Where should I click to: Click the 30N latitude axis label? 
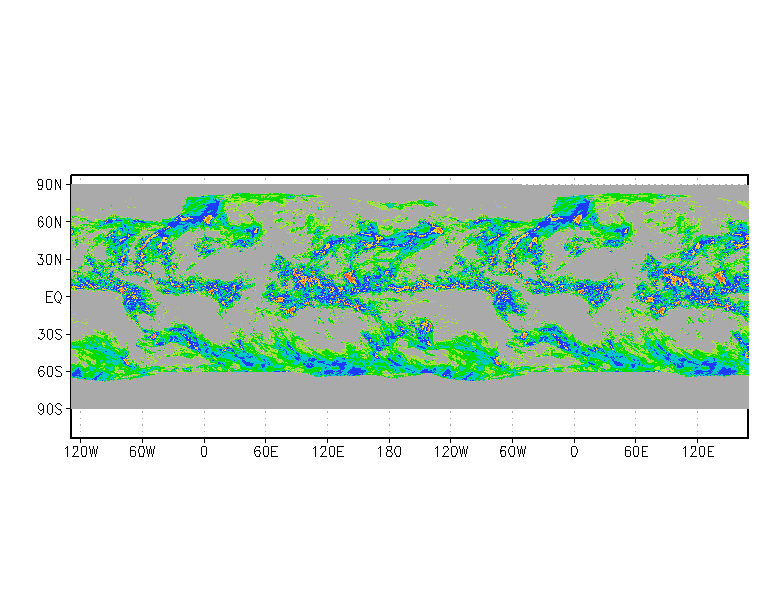pos(50,260)
